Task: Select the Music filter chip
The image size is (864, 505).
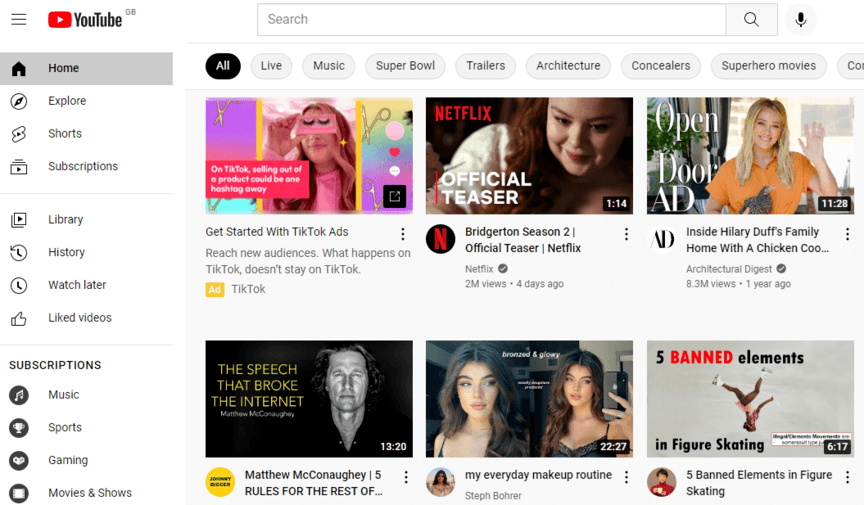Action: tap(329, 66)
